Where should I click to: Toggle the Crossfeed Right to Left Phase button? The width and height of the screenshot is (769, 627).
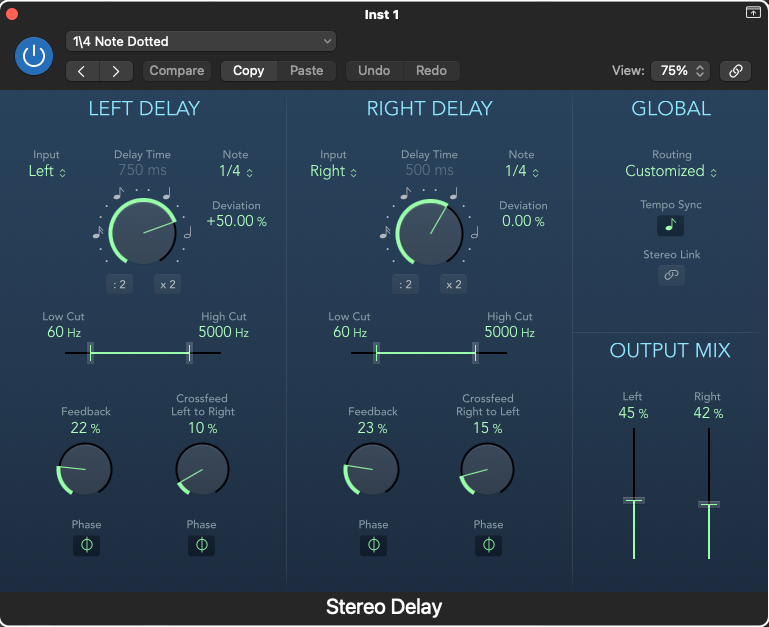(488, 545)
